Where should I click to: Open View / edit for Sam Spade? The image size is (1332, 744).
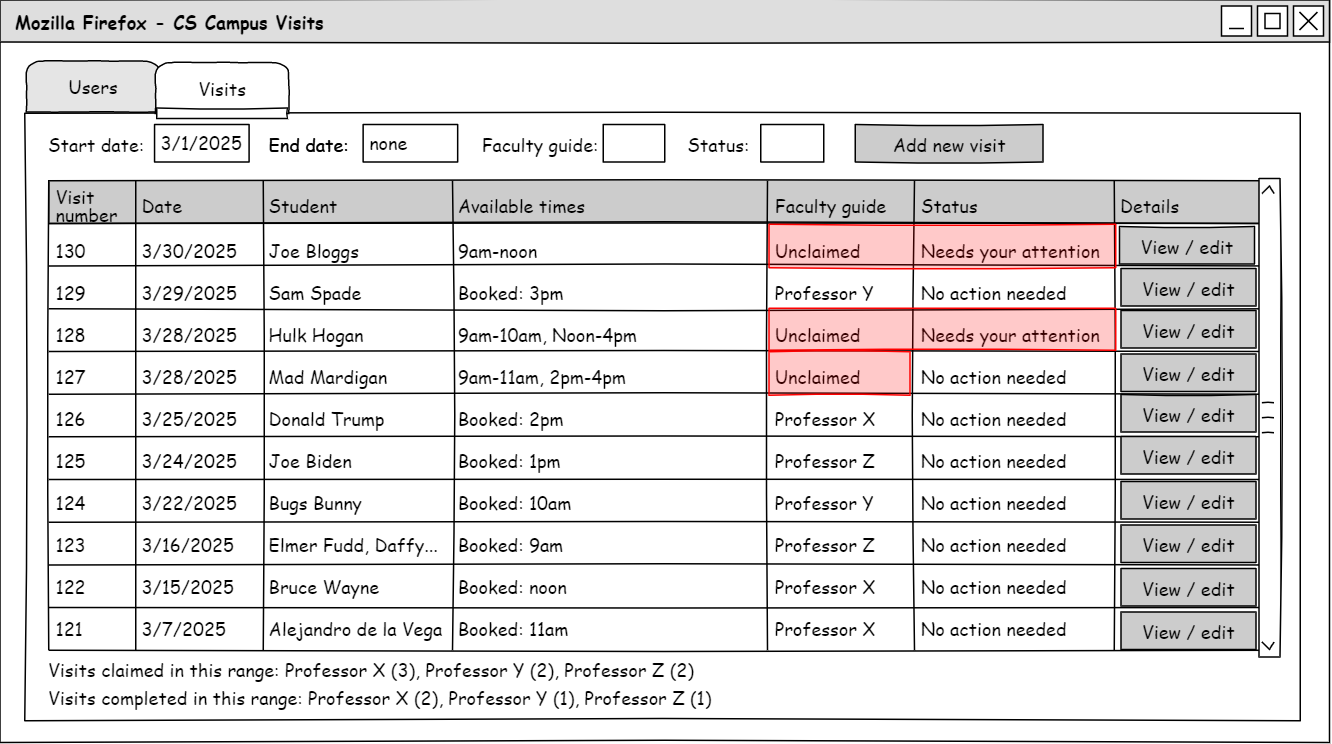[1187, 290]
